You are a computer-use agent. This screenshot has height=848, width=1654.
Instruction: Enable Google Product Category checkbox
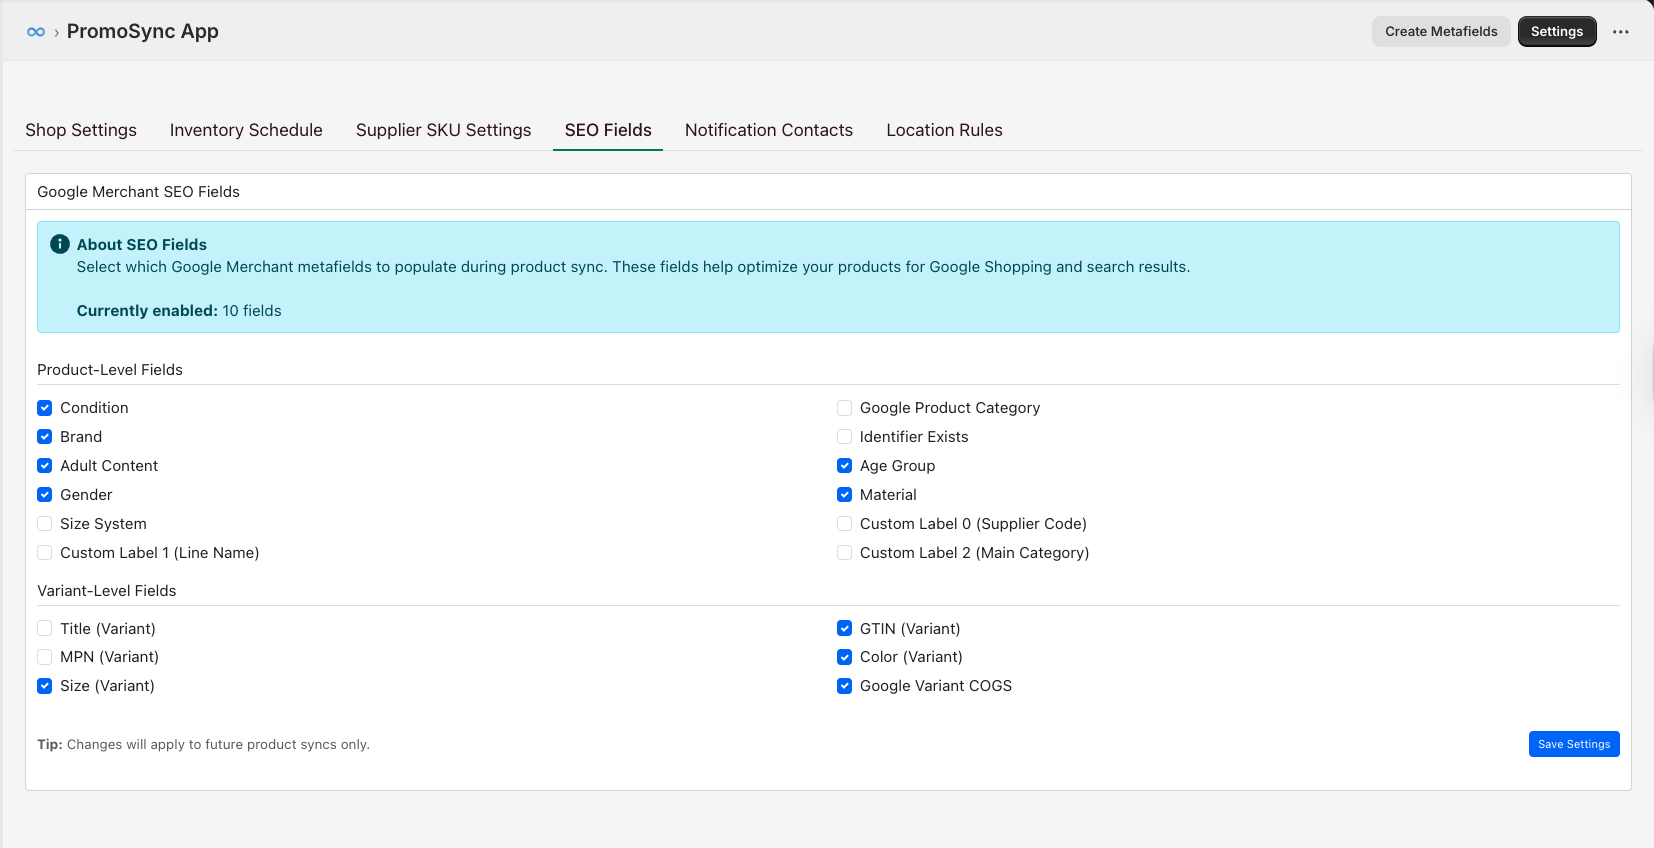(x=845, y=408)
